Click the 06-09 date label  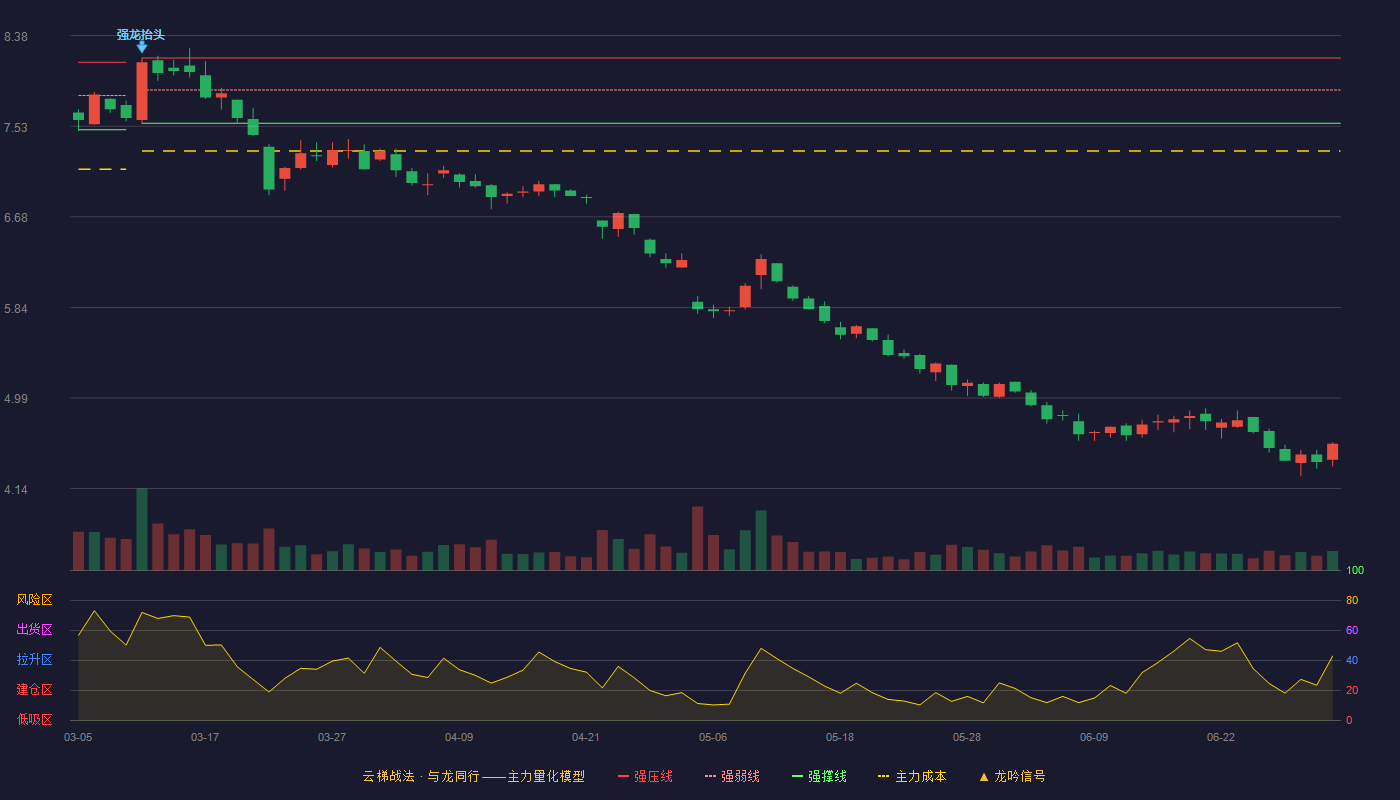coord(1094,737)
